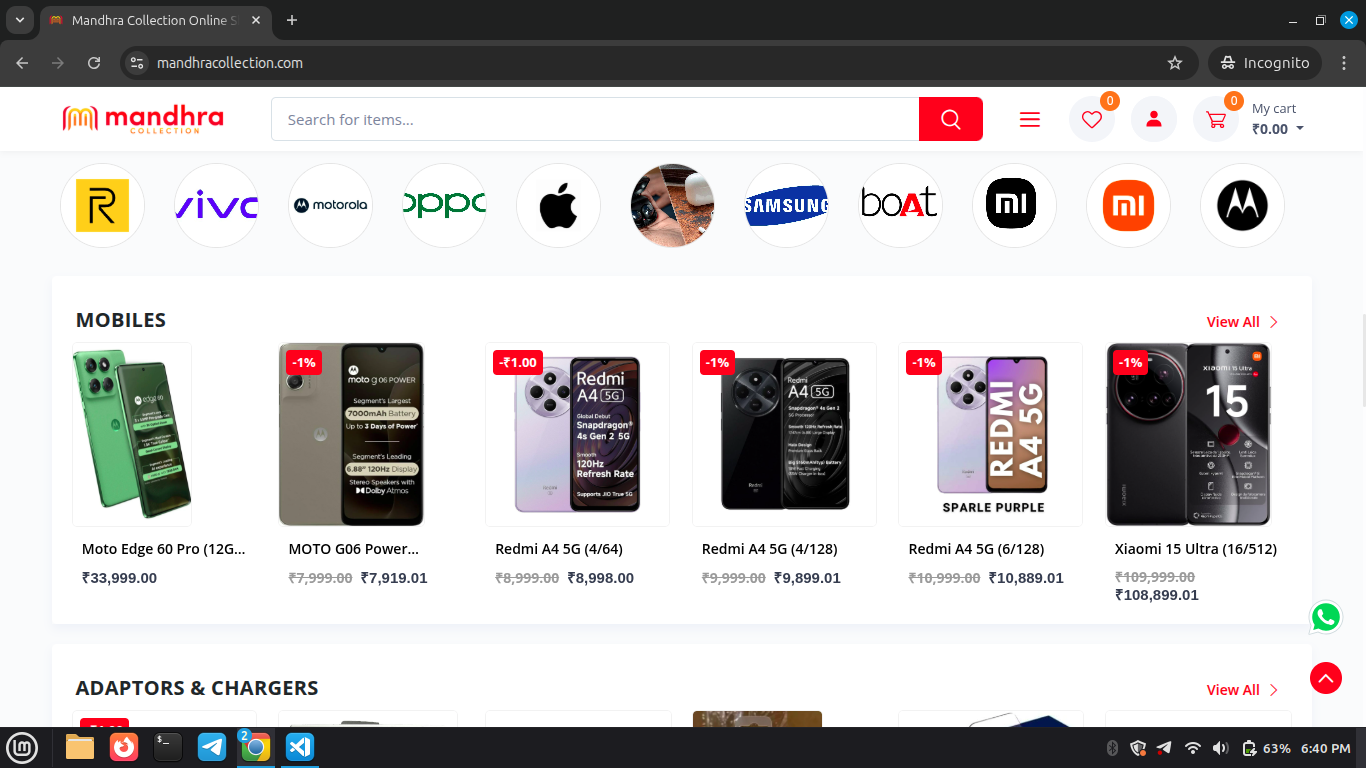1366x768 pixels.
Task: Click the mandhracollection.com address bar
Action: tap(660, 62)
